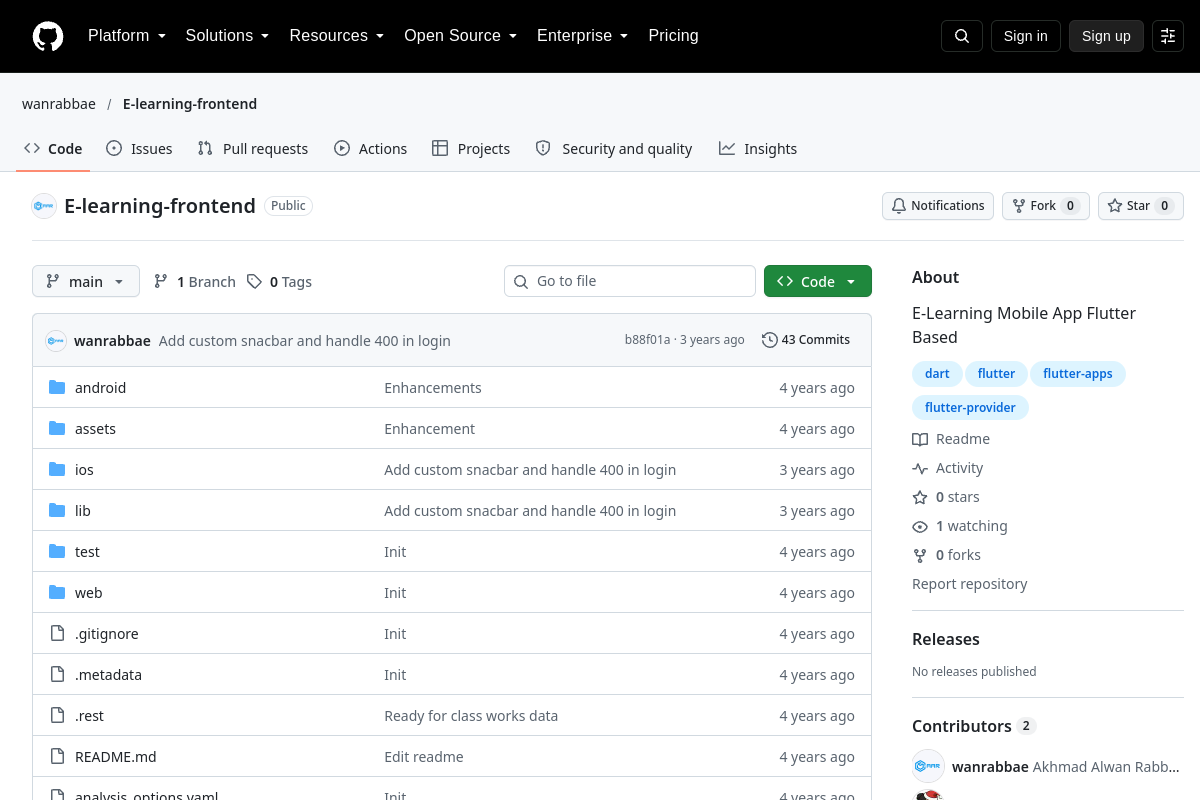Select the flutter-provider topic tag
Image resolution: width=1200 pixels, height=800 pixels.
point(970,408)
